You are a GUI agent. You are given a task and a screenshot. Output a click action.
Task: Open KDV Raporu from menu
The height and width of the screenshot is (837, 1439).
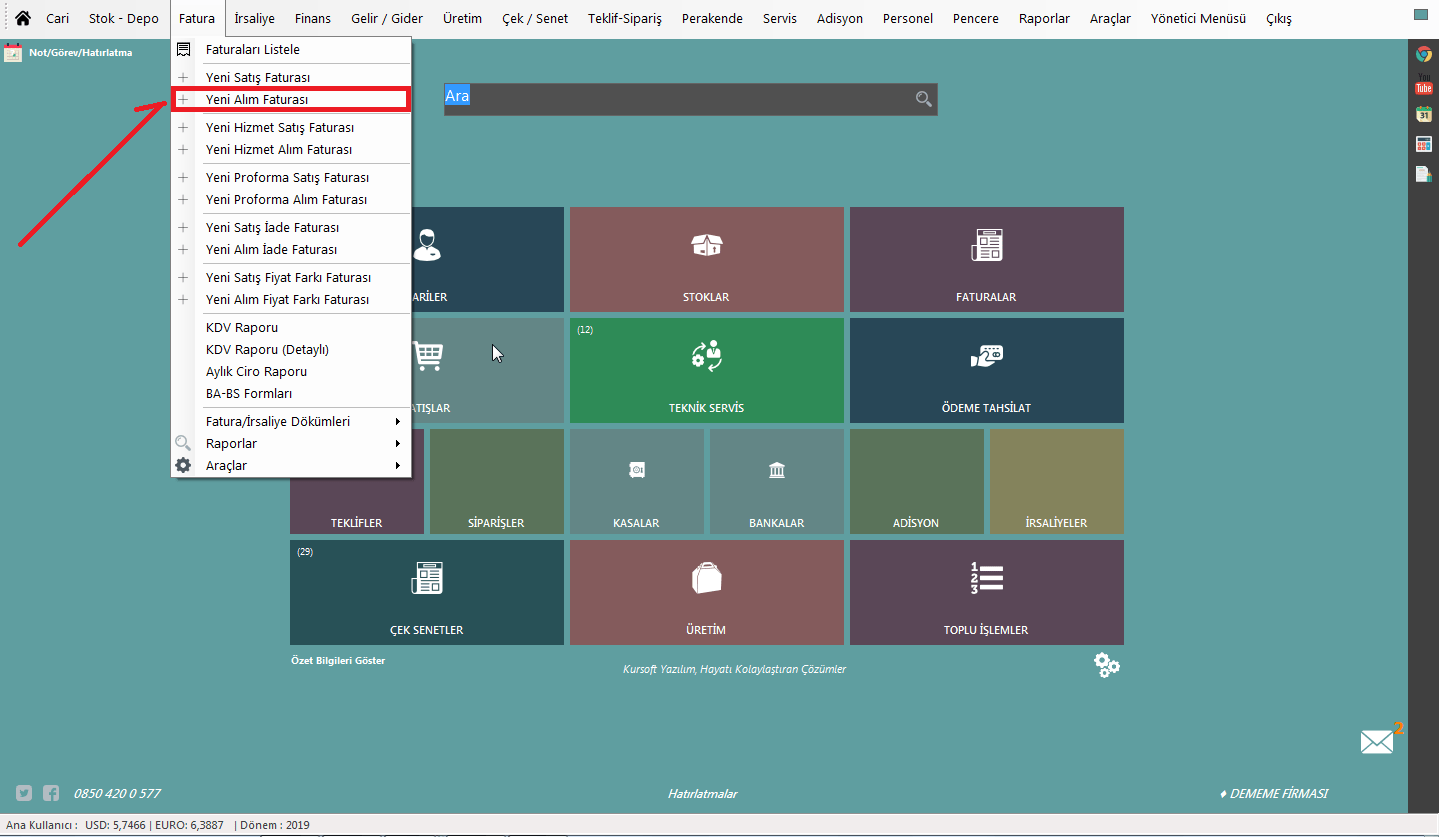tap(291, 327)
